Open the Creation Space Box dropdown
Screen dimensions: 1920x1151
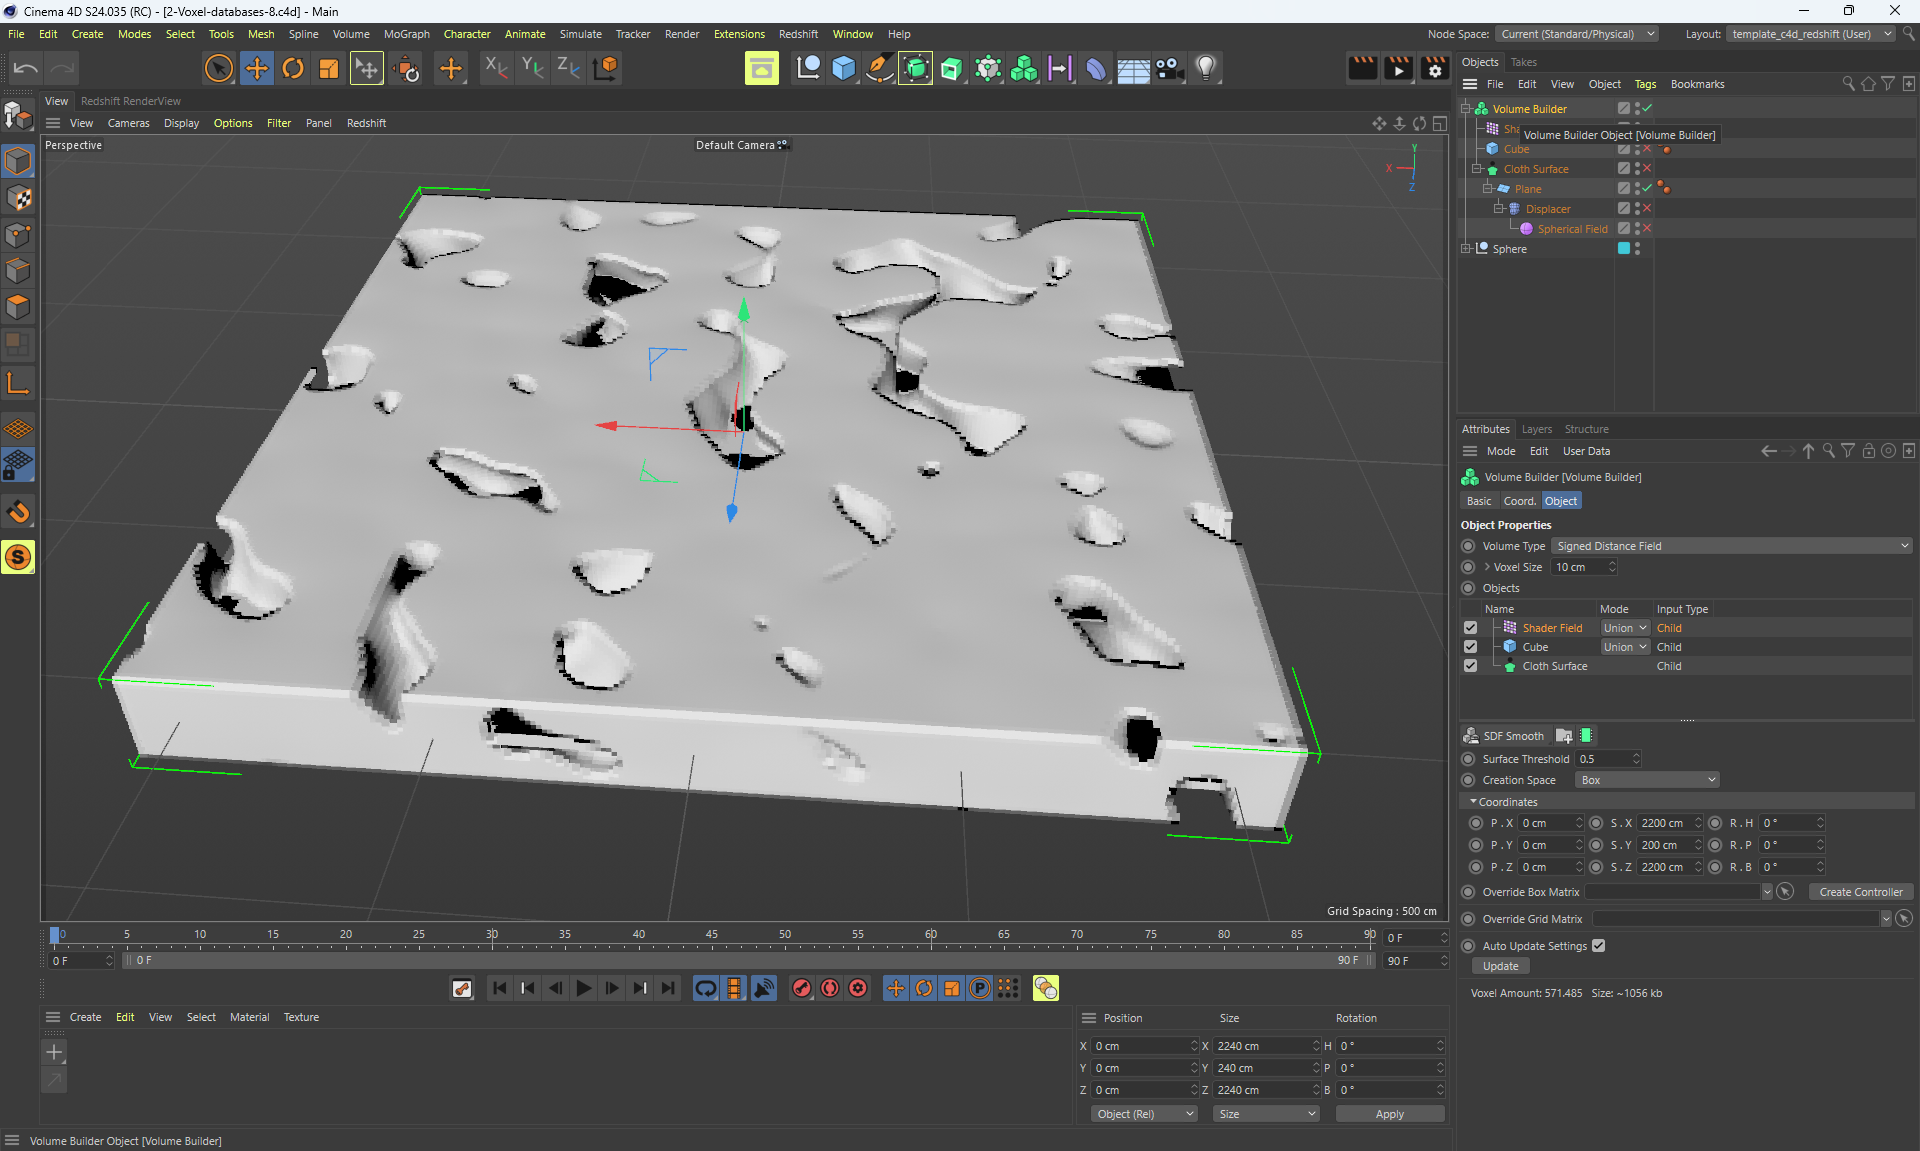click(x=1647, y=780)
